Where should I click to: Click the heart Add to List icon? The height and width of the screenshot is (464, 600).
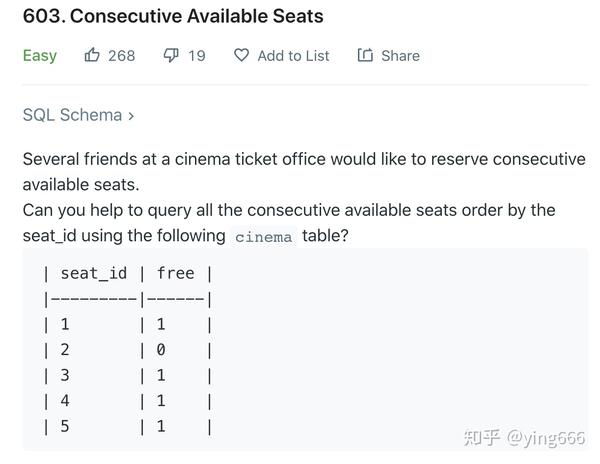(x=241, y=55)
